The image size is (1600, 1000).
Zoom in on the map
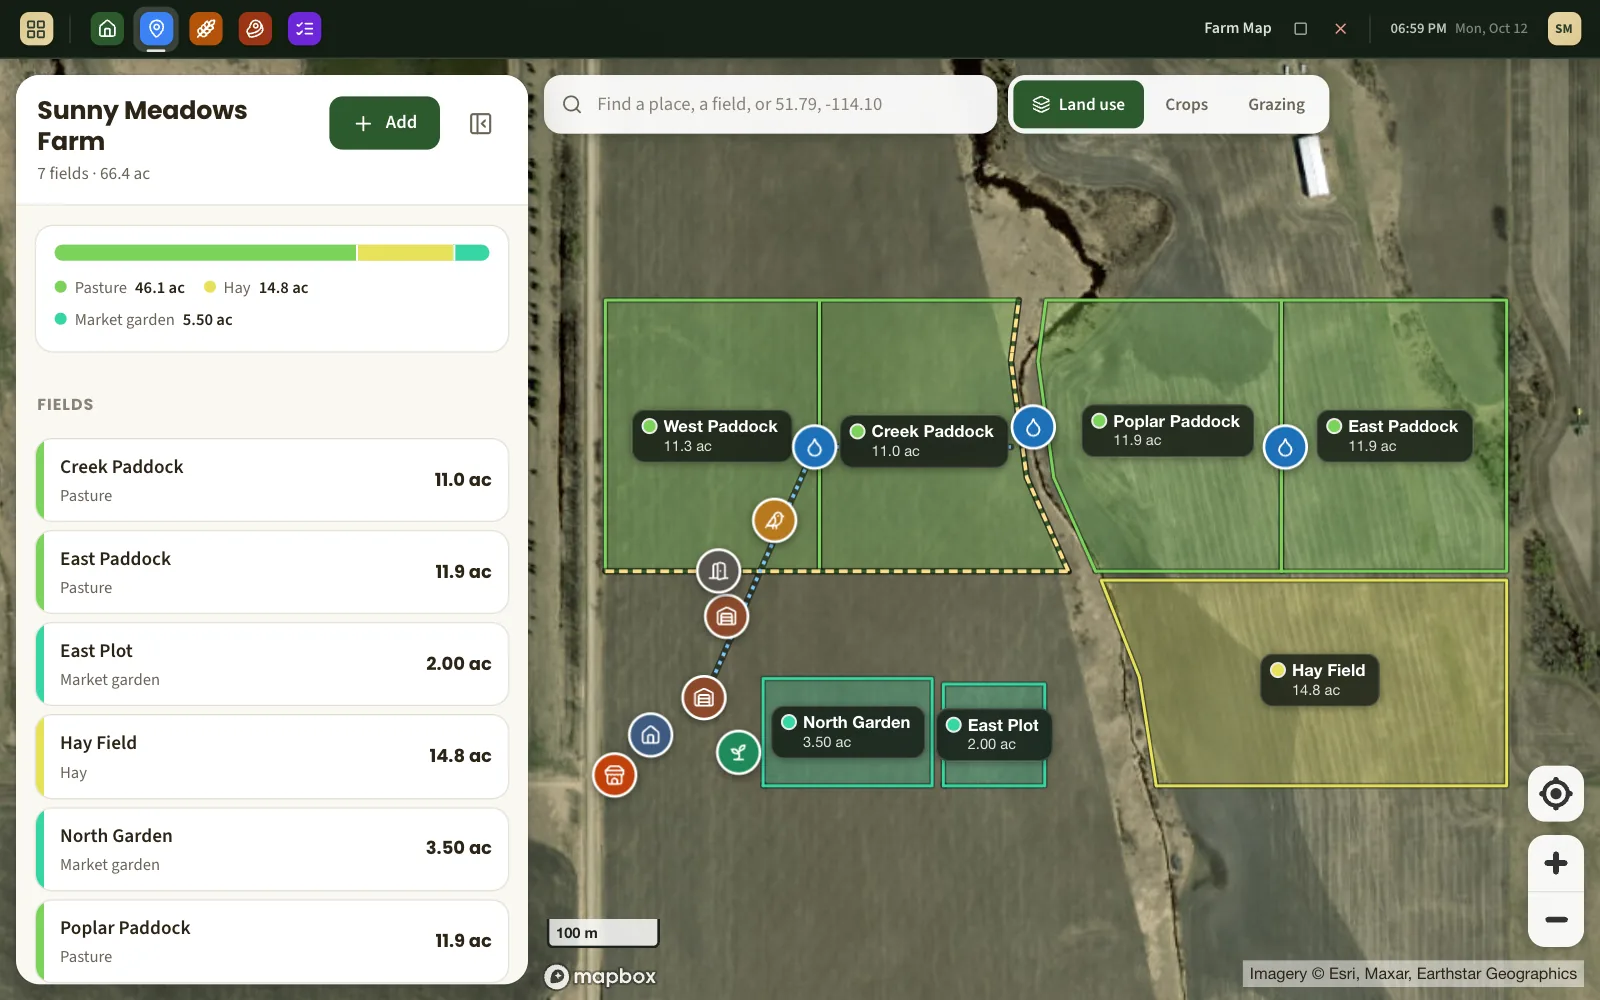tap(1555, 863)
